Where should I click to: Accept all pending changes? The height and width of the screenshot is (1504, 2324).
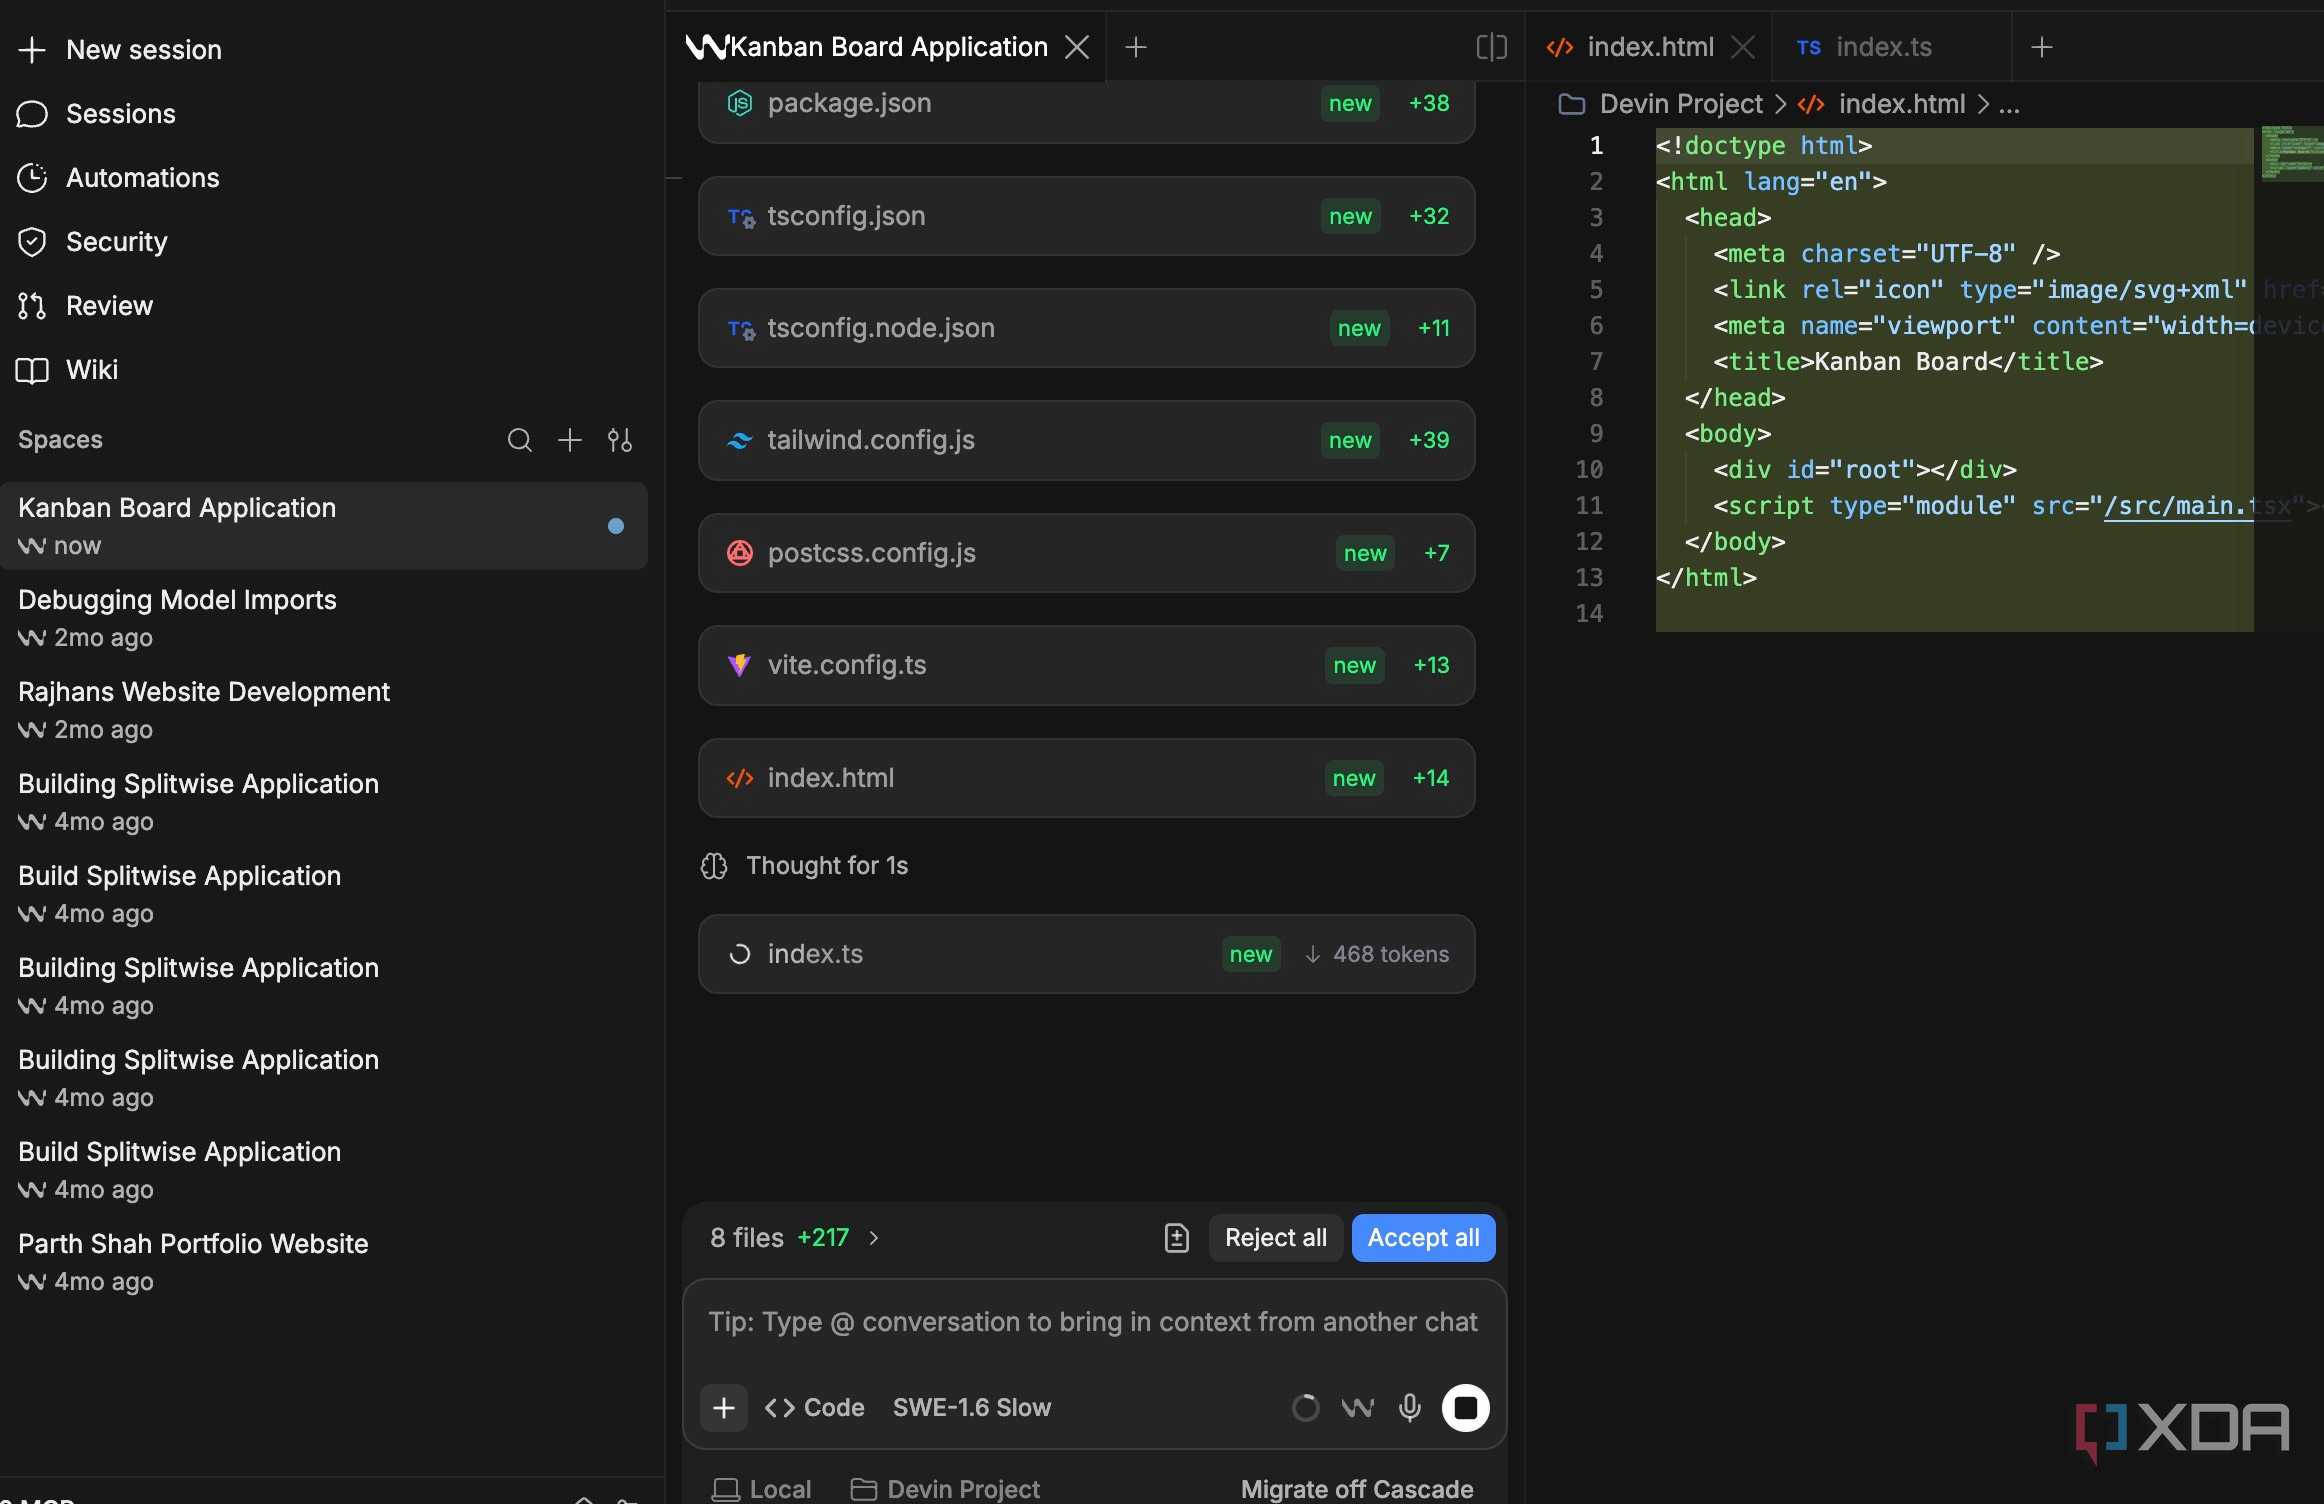[x=1423, y=1238]
